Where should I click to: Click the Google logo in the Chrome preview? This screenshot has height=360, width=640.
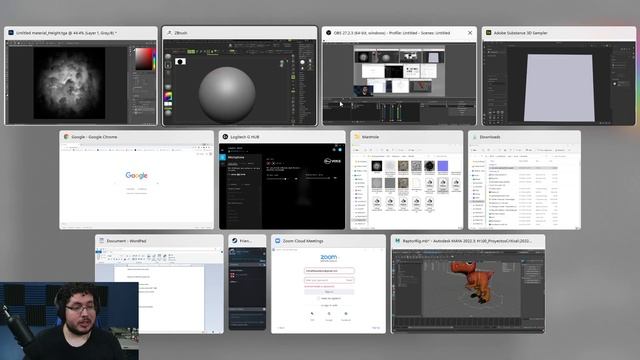pos(136,176)
